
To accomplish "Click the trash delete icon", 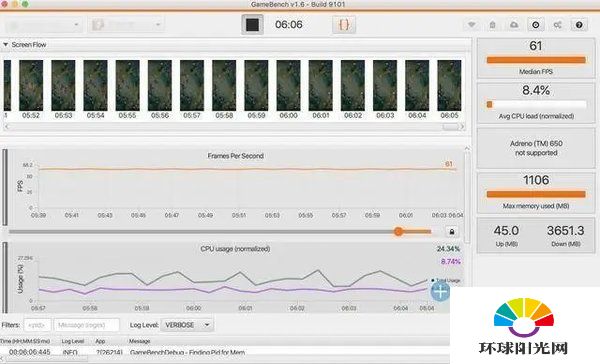I will coord(492,25).
